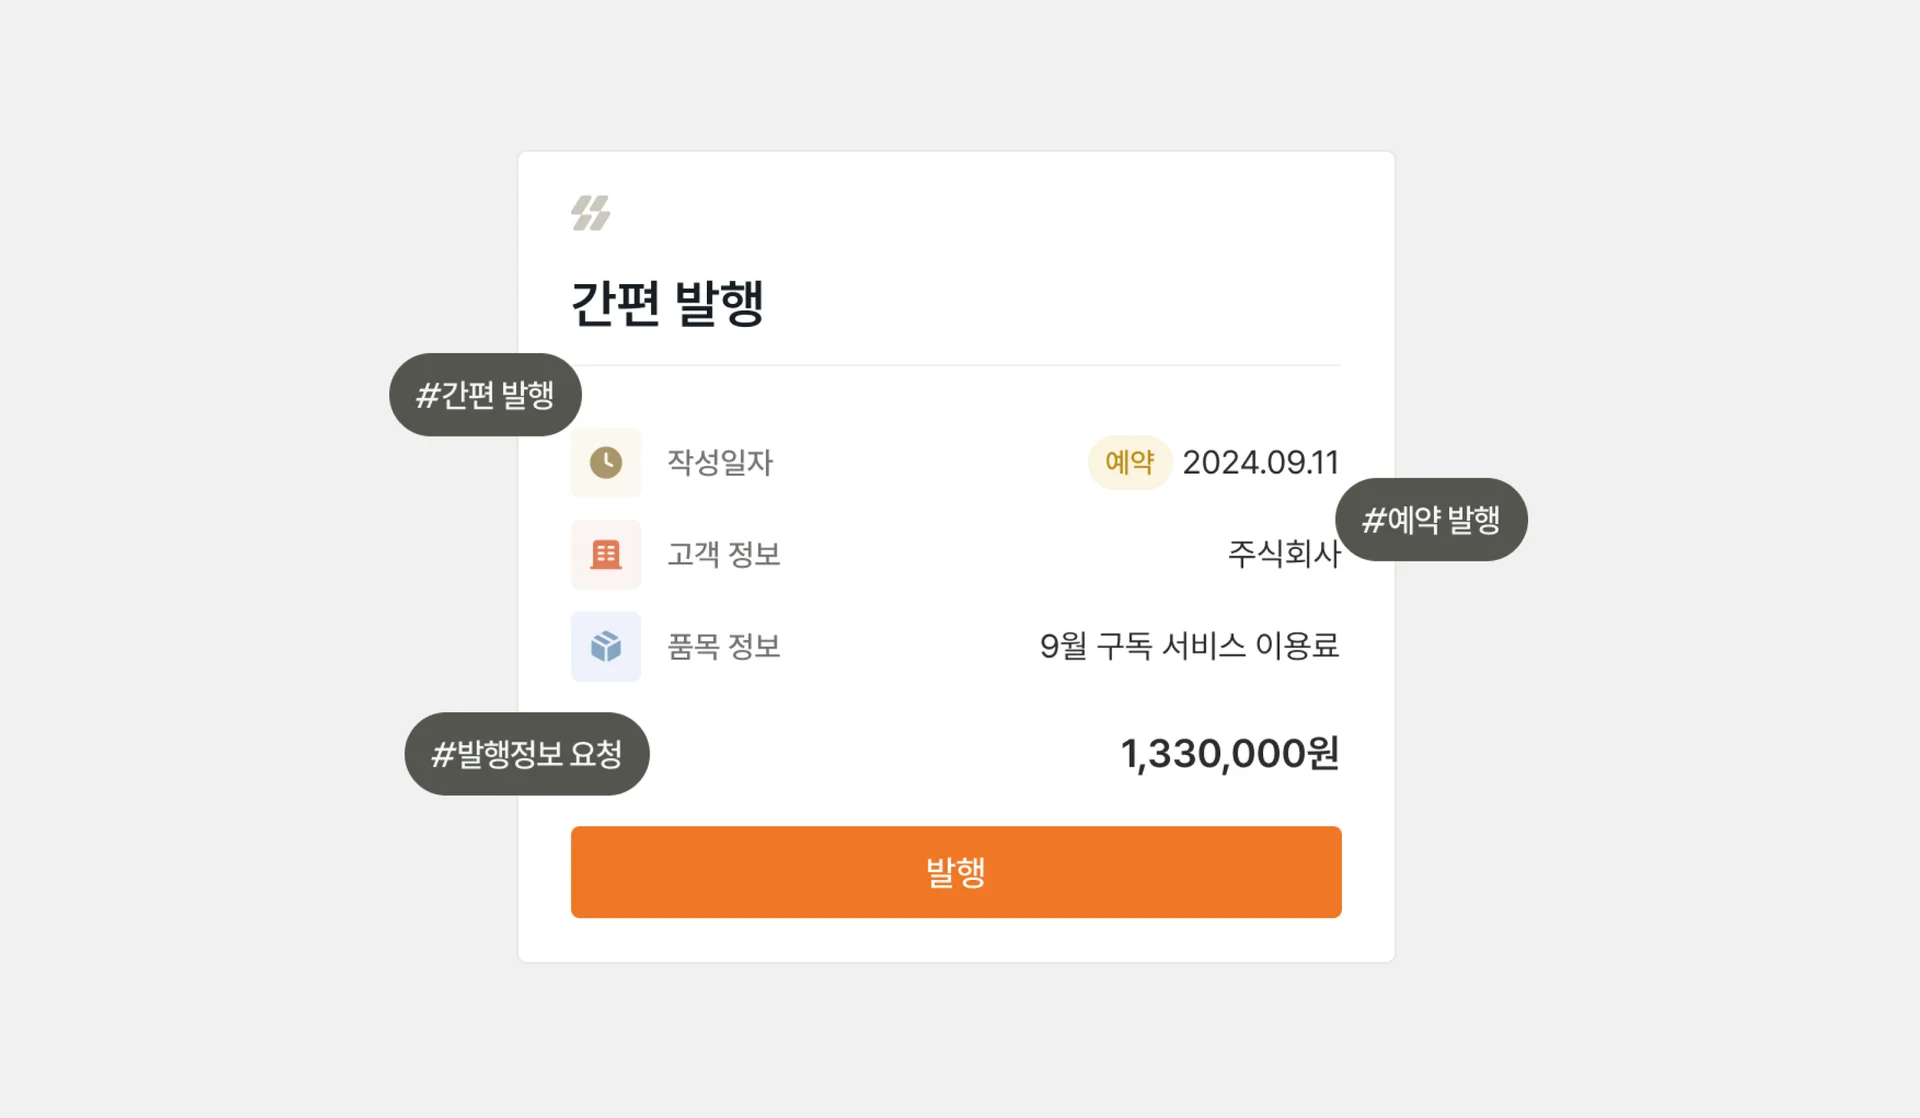Screen dimensions: 1920x1118
Task: Expand the 주식회사 customer selector
Action: (x=1283, y=555)
